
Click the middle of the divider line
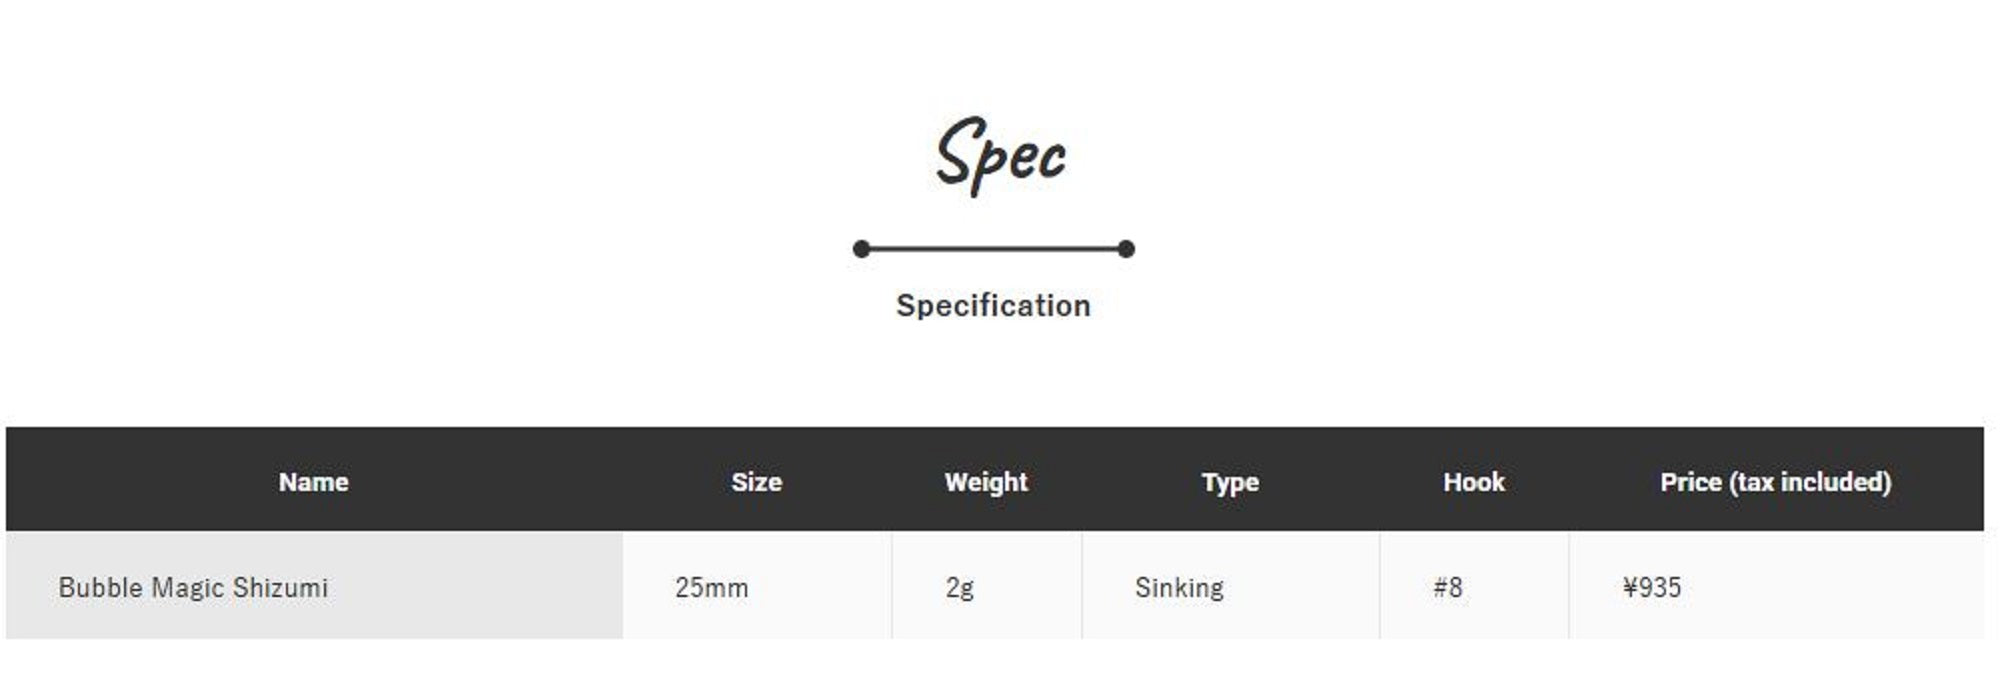[994, 249]
